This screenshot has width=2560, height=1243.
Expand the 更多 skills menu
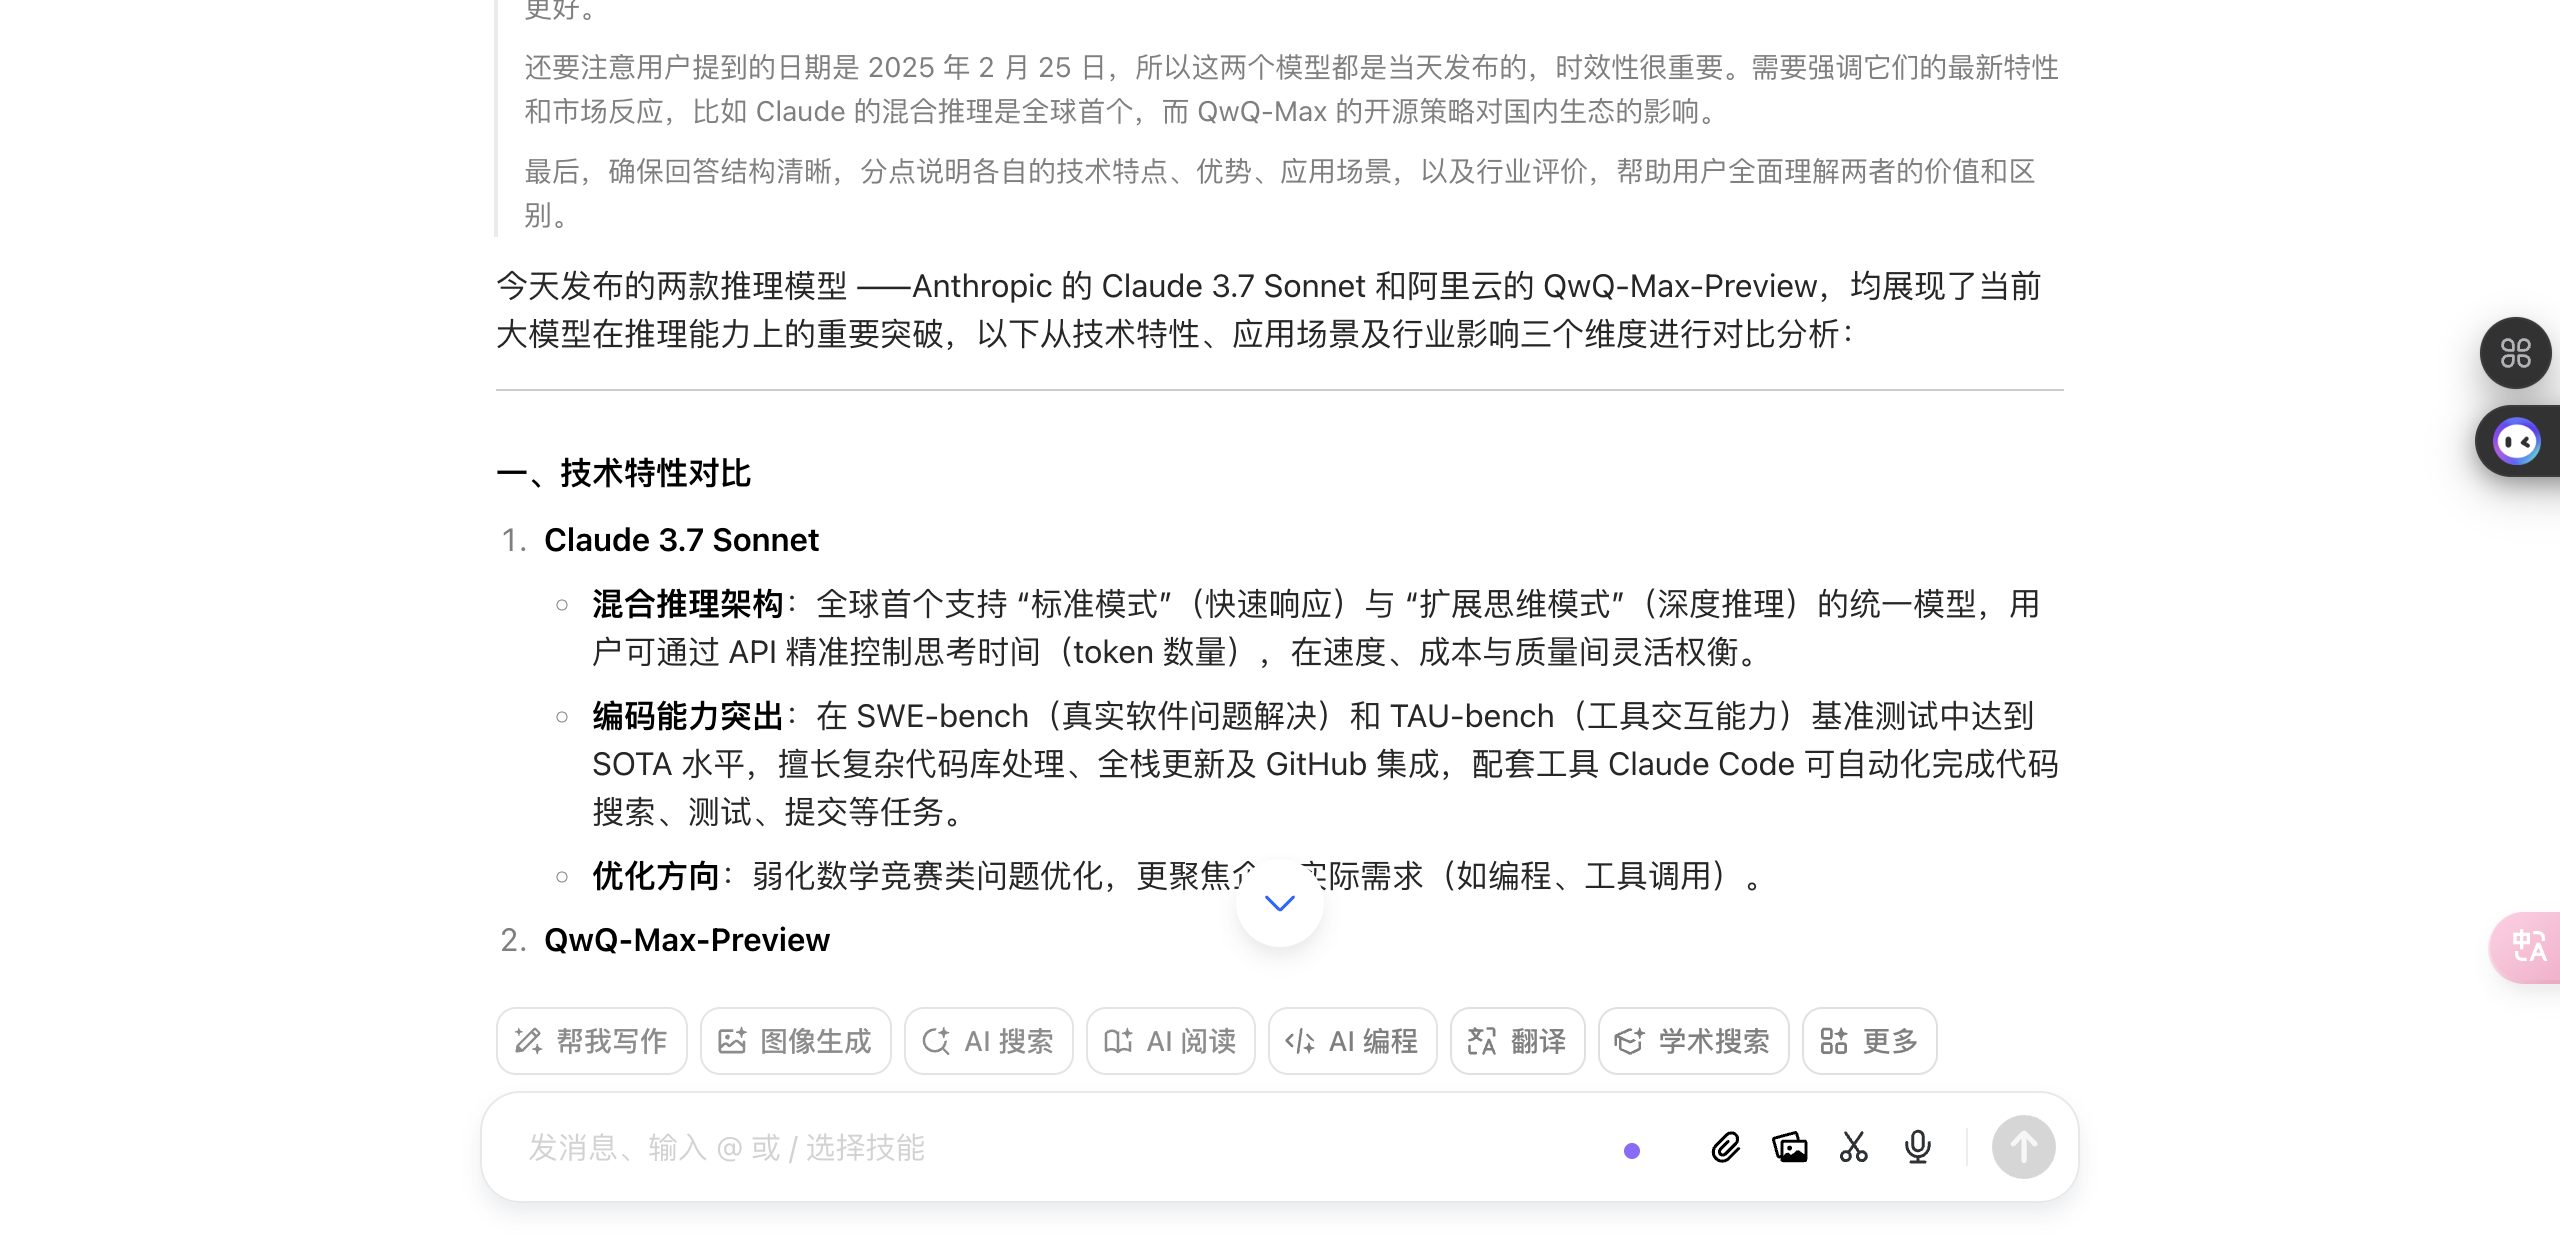pos(1870,1041)
